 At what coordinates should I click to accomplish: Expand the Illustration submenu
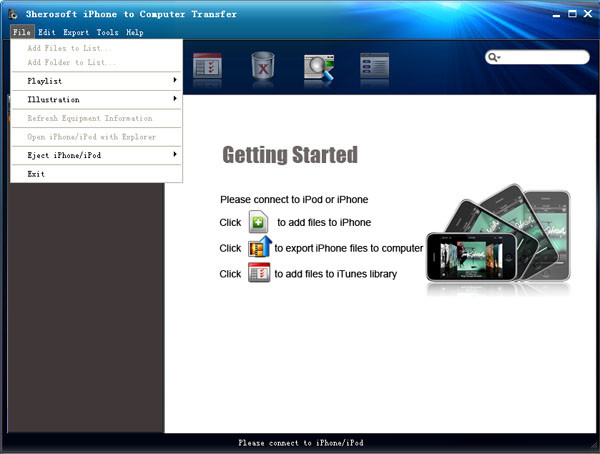[96, 100]
